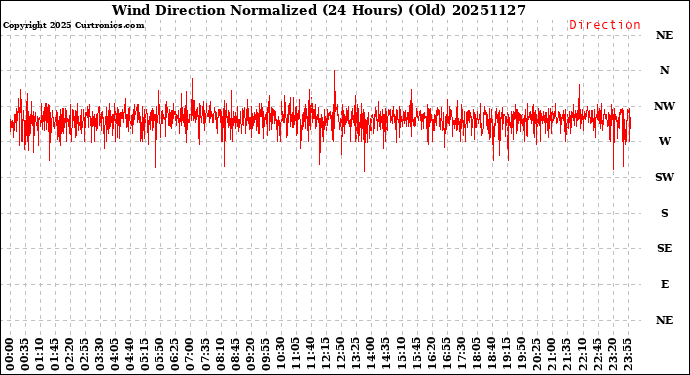Choose the "14:35" time label

pyautogui.click(x=386, y=355)
